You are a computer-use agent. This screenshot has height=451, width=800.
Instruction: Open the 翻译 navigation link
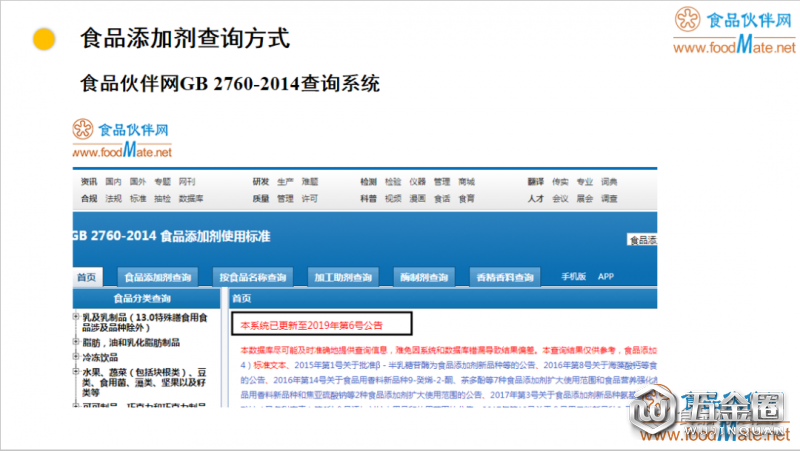pyautogui.click(x=536, y=182)
